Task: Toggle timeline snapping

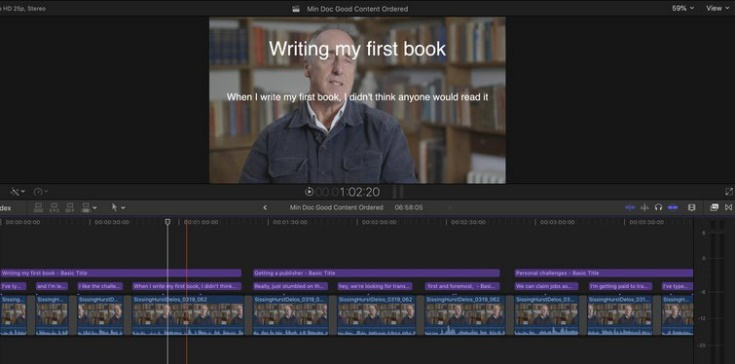Action: pos(673,208)
